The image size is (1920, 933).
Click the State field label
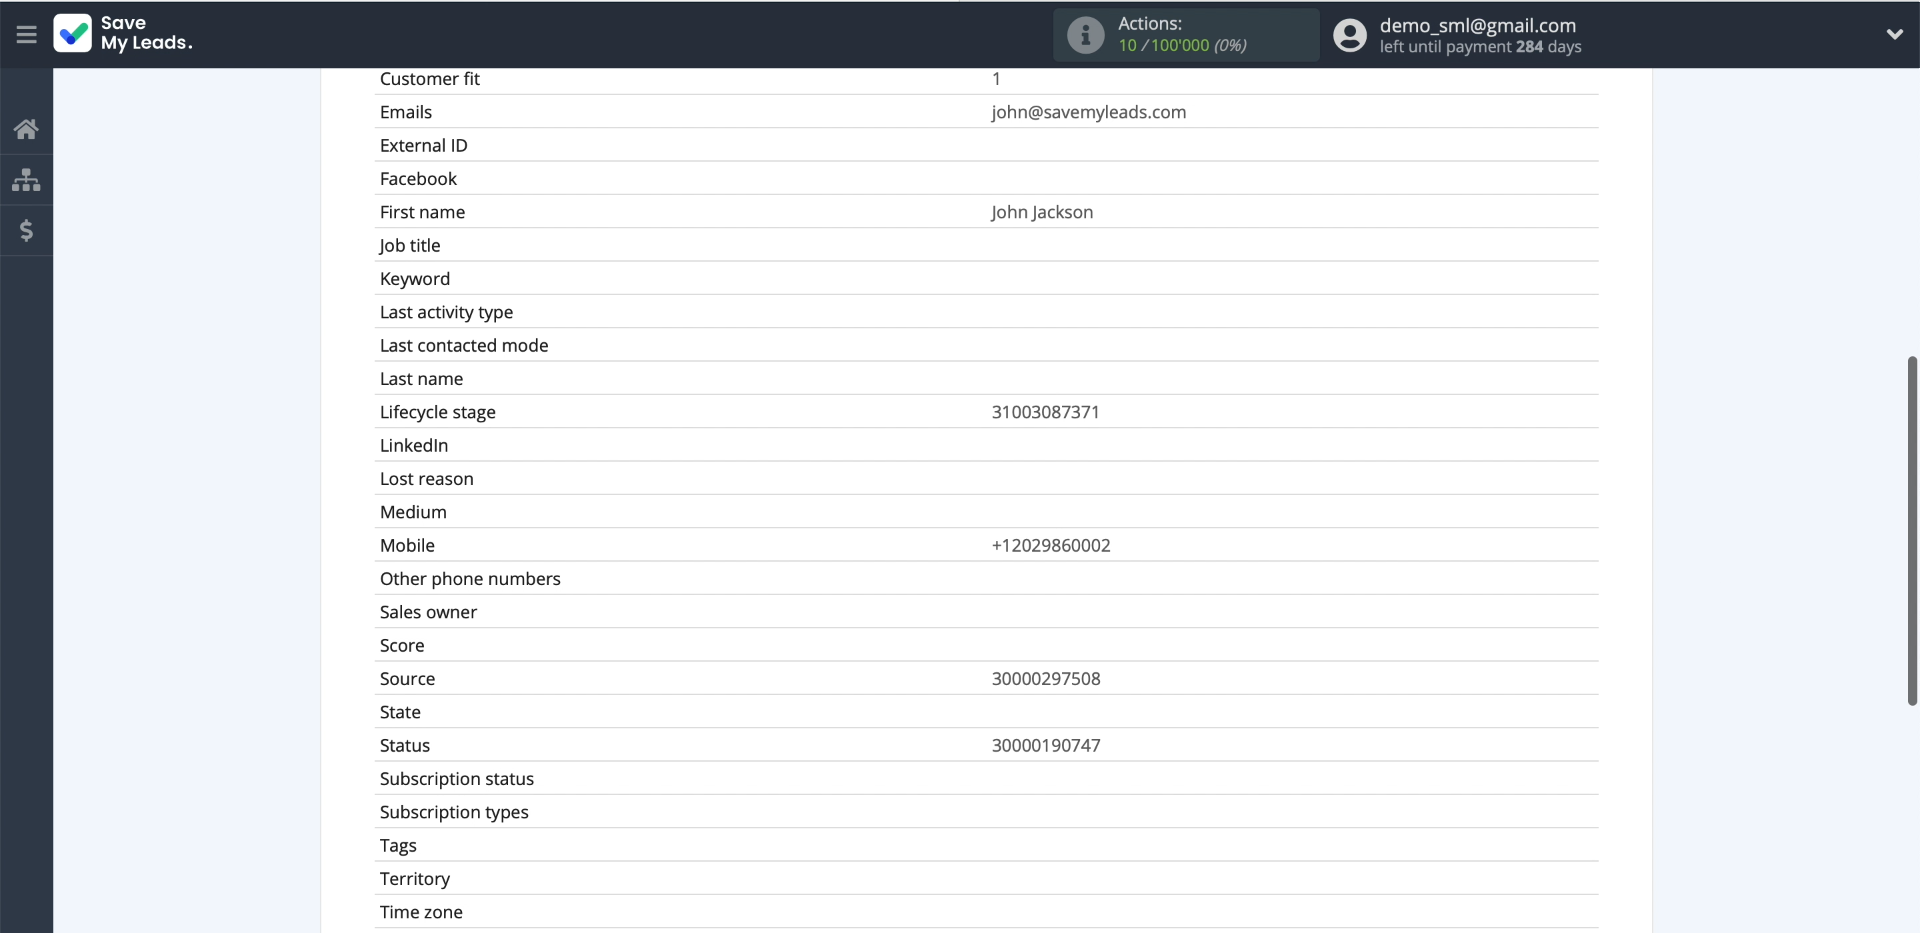[400, 712]
